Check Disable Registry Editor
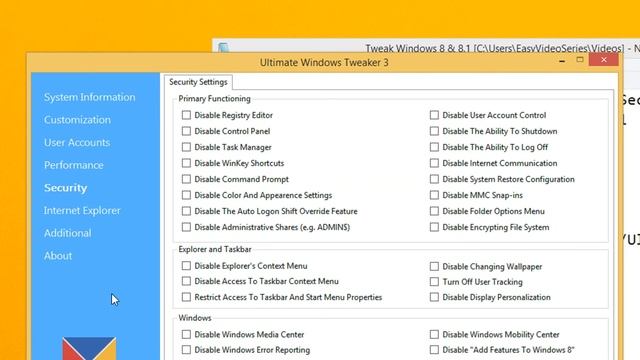This screenshot has width=640, height=360. click(x=186, y=115)
